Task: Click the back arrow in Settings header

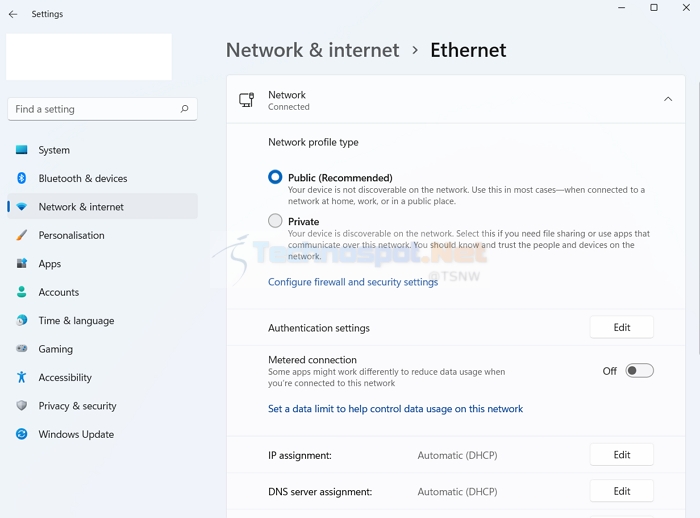Action: point(13,14)
